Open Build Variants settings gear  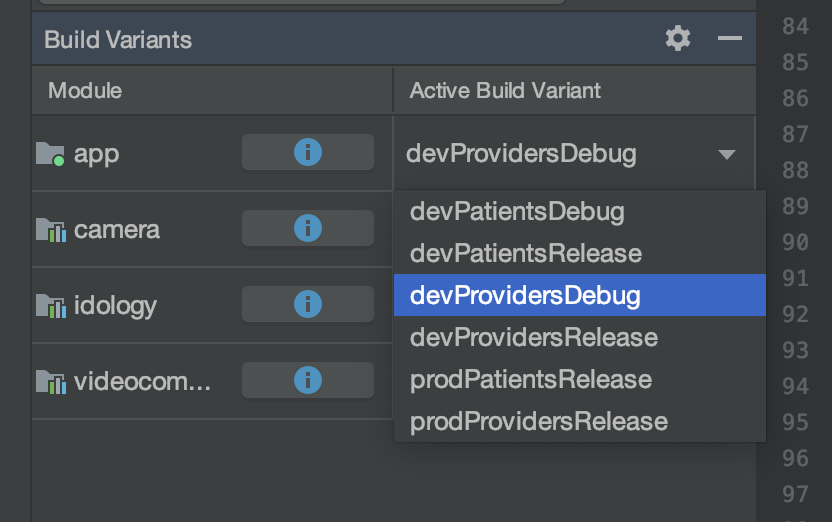click(678, 39)
